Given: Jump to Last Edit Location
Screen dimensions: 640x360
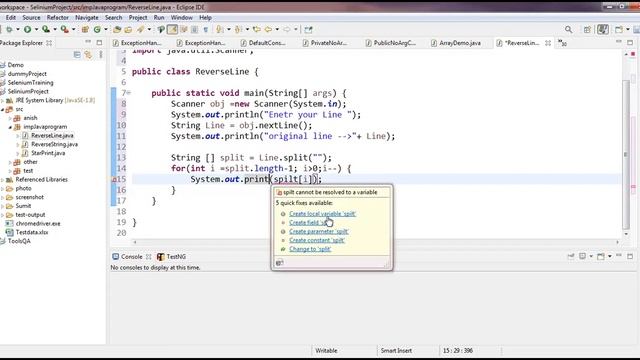Looking at the screenshot, I should click(256, 29).
